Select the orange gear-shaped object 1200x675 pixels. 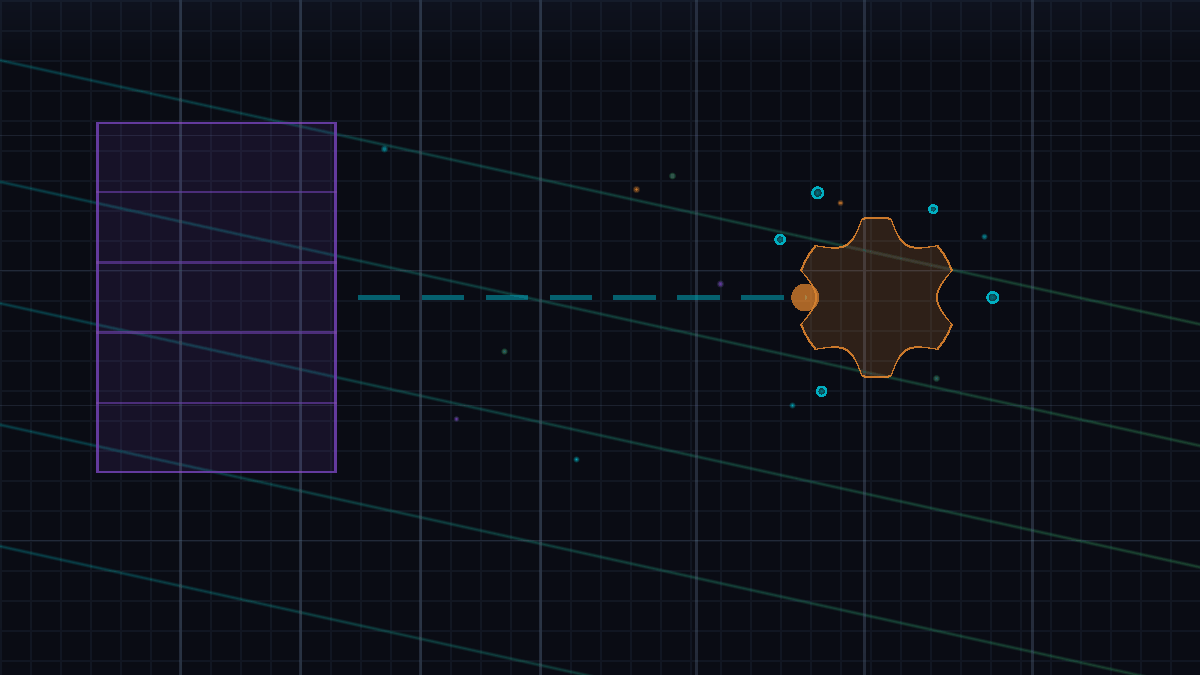pos(876,297)
